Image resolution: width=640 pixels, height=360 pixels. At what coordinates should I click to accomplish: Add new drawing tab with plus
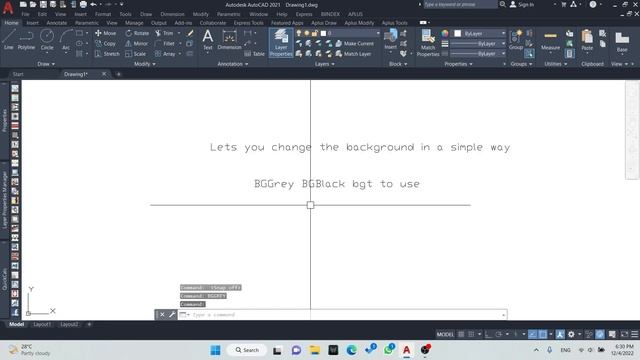pos(119,74)
